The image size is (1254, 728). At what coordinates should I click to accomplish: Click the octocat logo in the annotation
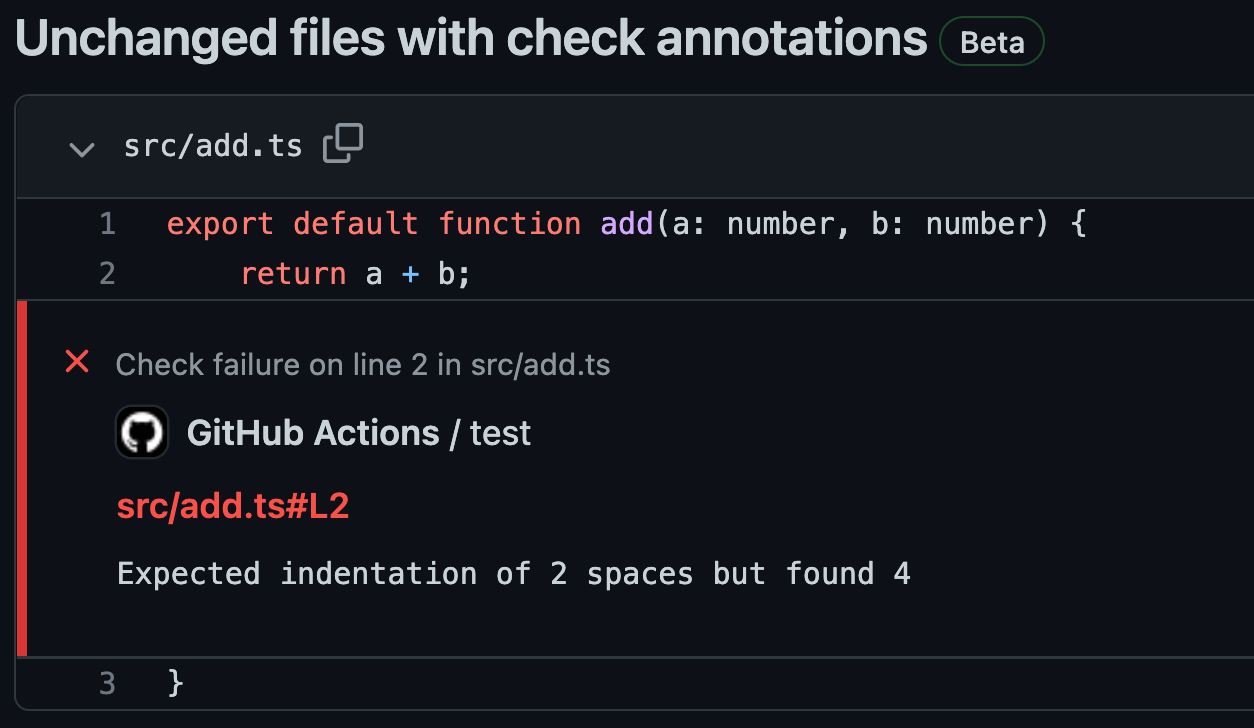(x=142, y=432)
